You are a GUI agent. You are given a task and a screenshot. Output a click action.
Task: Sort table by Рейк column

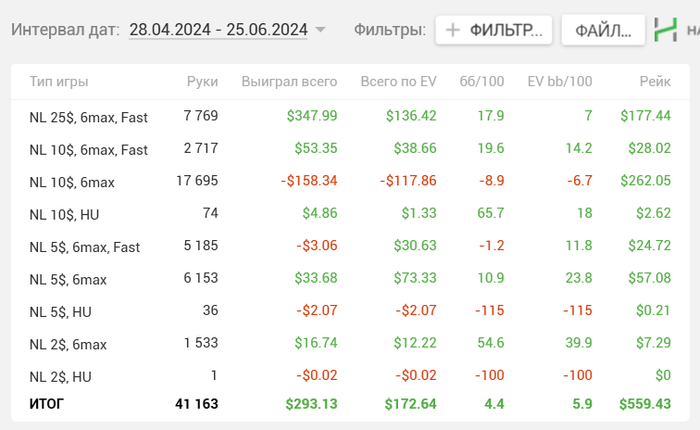point(655,81)
